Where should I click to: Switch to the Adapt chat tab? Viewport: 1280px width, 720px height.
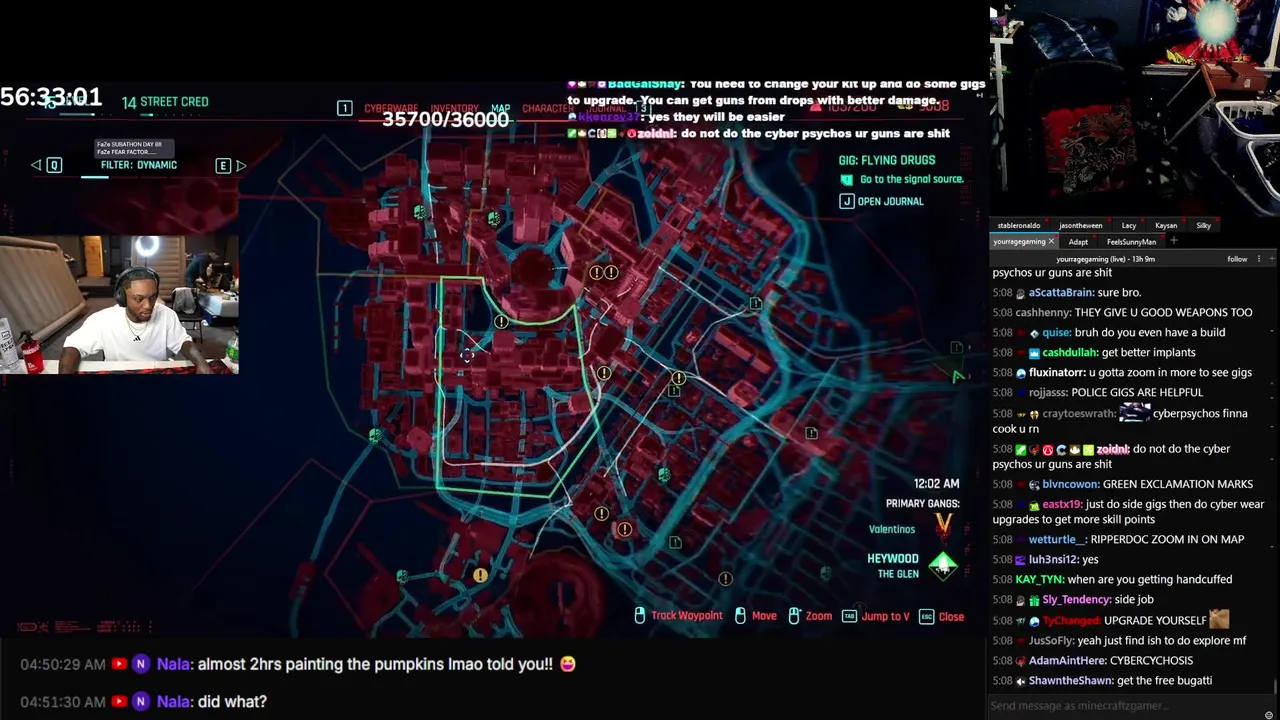pyautogui.click(x=1078, y=241)
